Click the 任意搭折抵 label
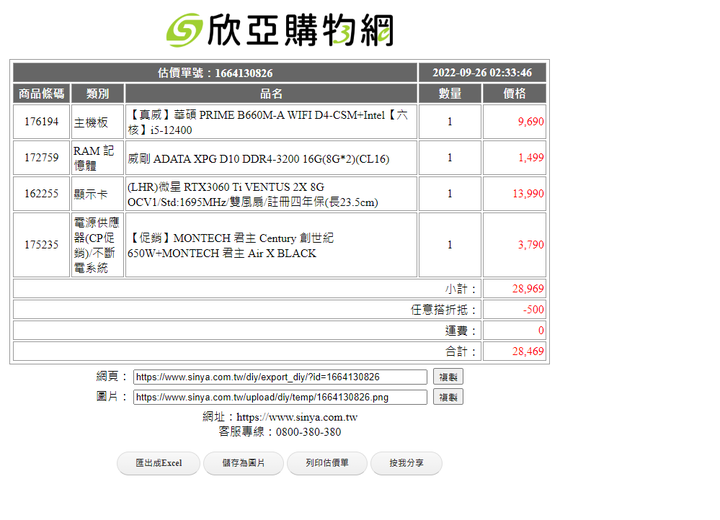This screenshot has width=720, height=520. click(444, 310)
